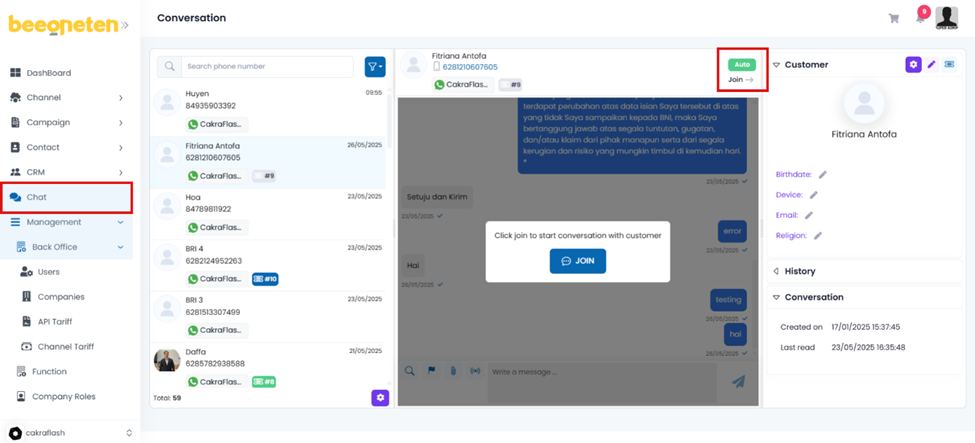Viewport: 975px width, 443px height.
Task: Click the send message paper plane
Action: click(x=738, y=381)
